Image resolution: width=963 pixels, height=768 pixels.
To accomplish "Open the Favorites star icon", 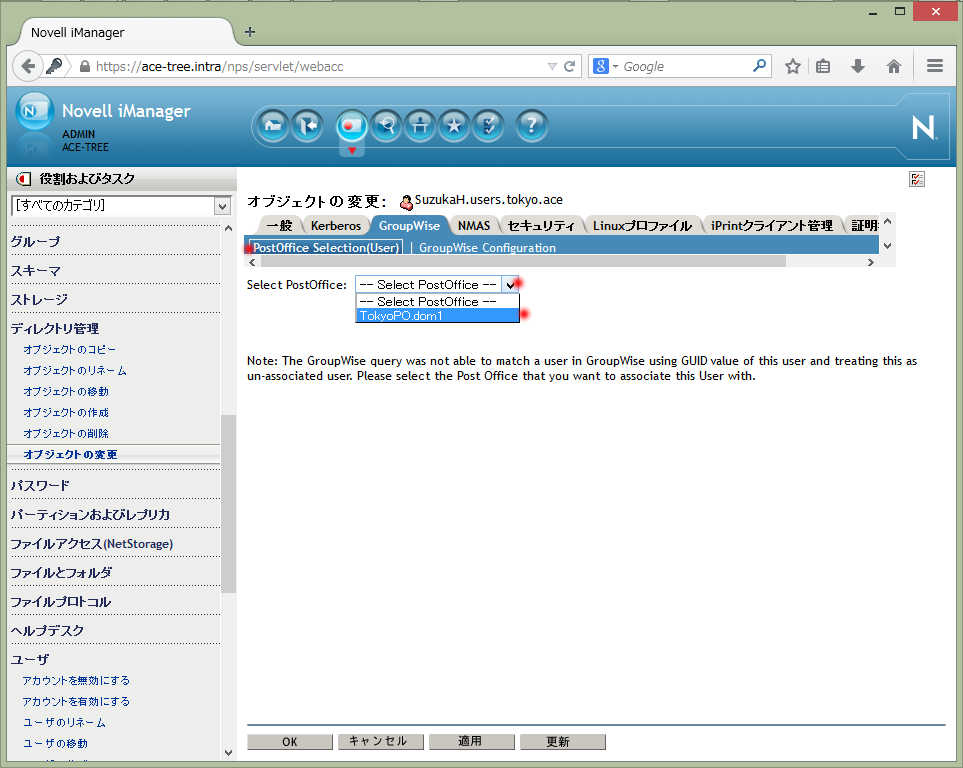I will click(x=454, y=126).
